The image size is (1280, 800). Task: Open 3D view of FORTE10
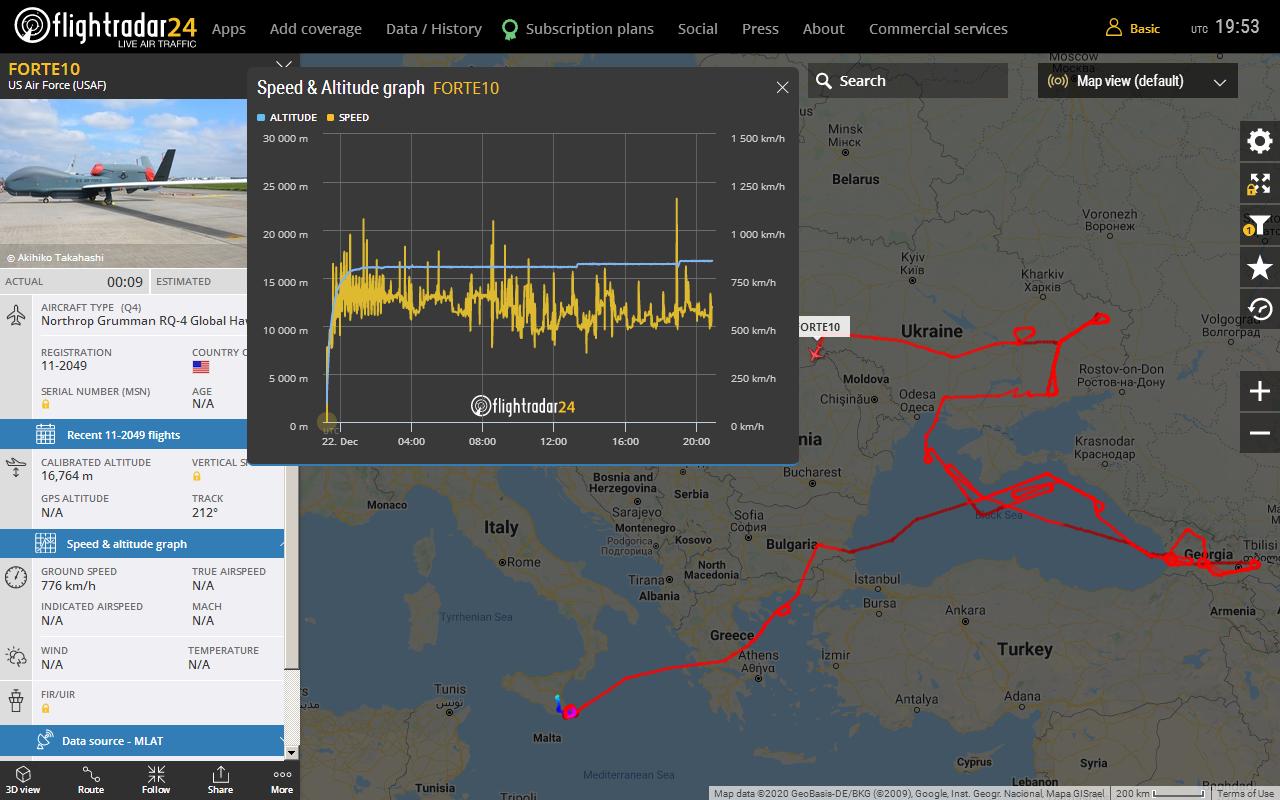point(23,780)
